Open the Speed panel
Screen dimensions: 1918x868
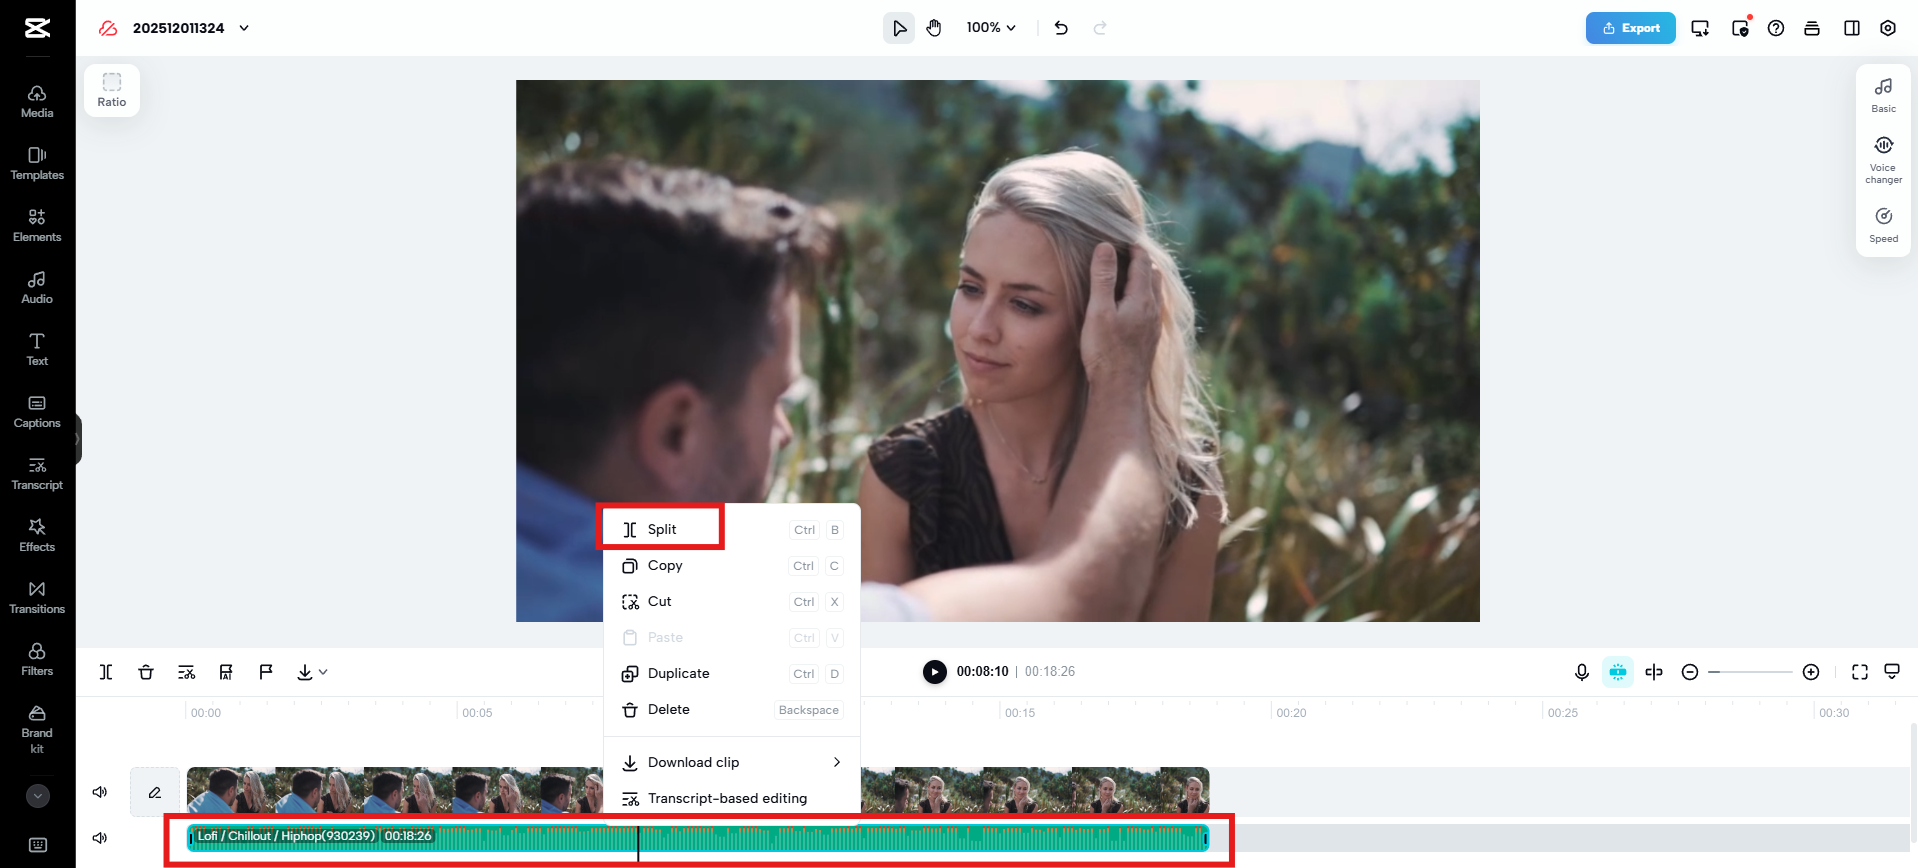1884,225
